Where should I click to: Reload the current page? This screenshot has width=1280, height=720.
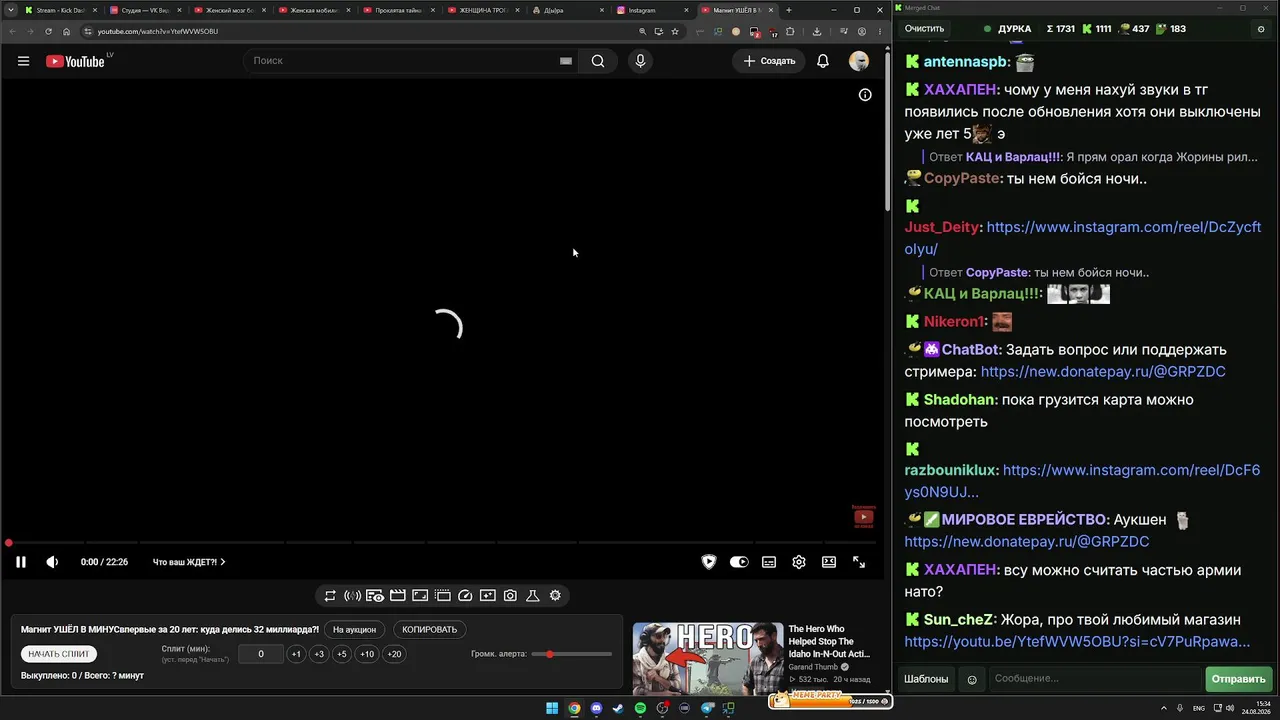point(48,31)
